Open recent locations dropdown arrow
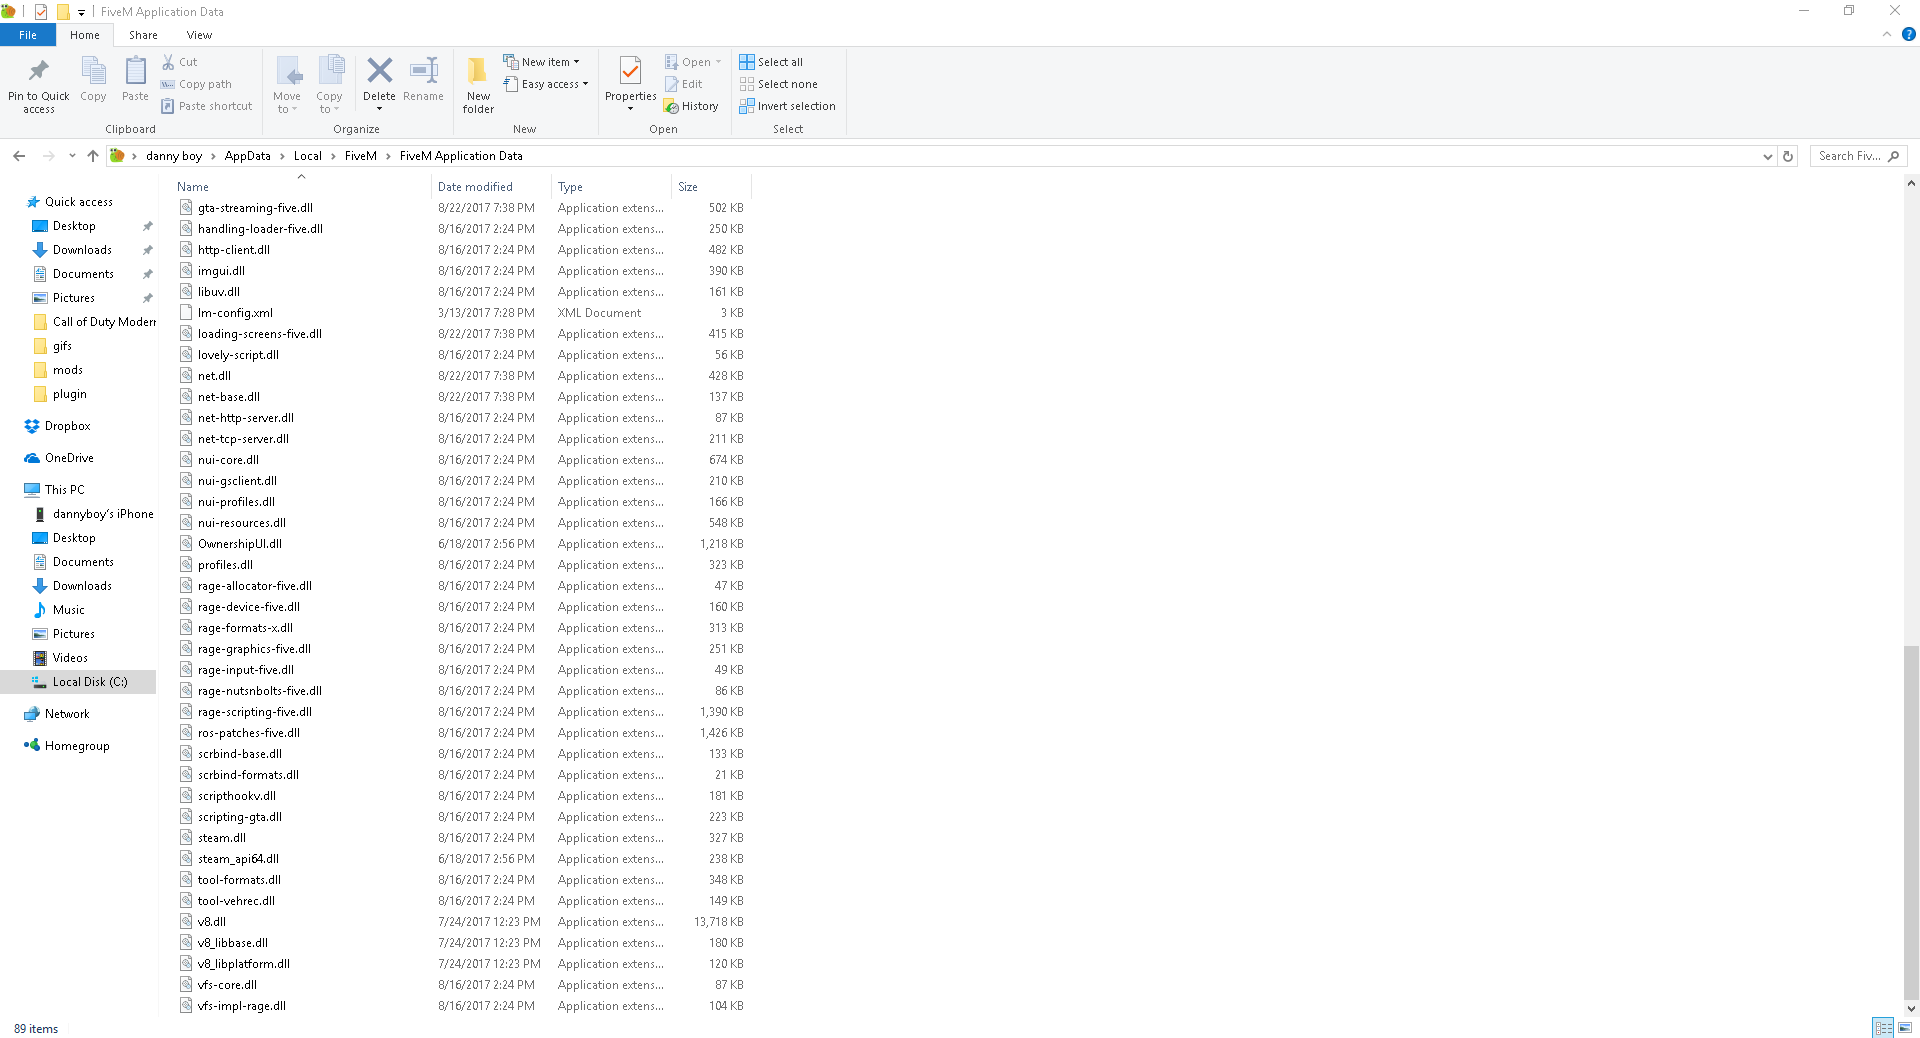Image resolution: width=1920 pixels, height=1038 pixels. (x=72, y=156)
